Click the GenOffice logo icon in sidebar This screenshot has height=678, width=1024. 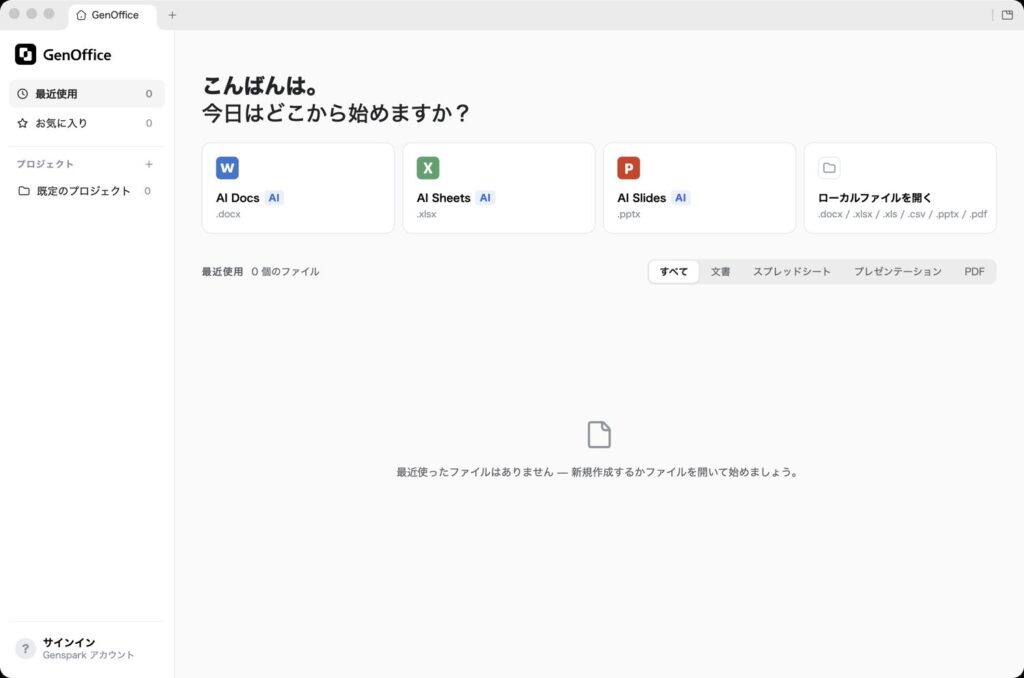tap(25, 54)
